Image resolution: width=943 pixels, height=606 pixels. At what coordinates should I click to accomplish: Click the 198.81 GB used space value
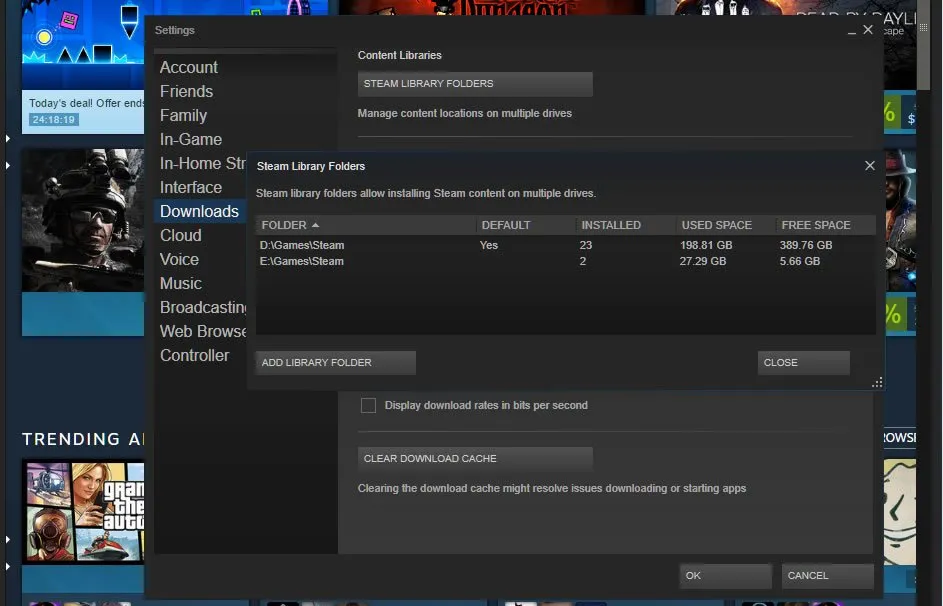[x=706, y=245]
